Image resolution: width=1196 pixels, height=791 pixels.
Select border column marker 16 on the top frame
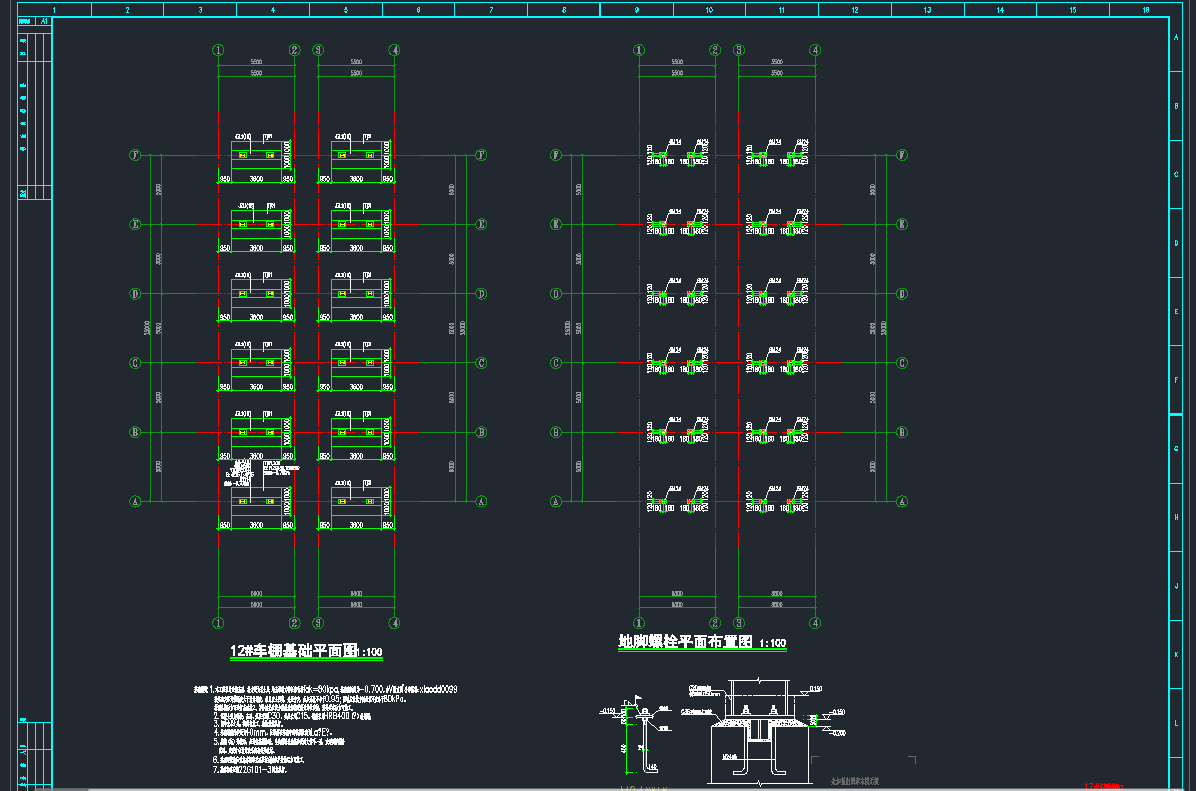(x=1145, y=10)
